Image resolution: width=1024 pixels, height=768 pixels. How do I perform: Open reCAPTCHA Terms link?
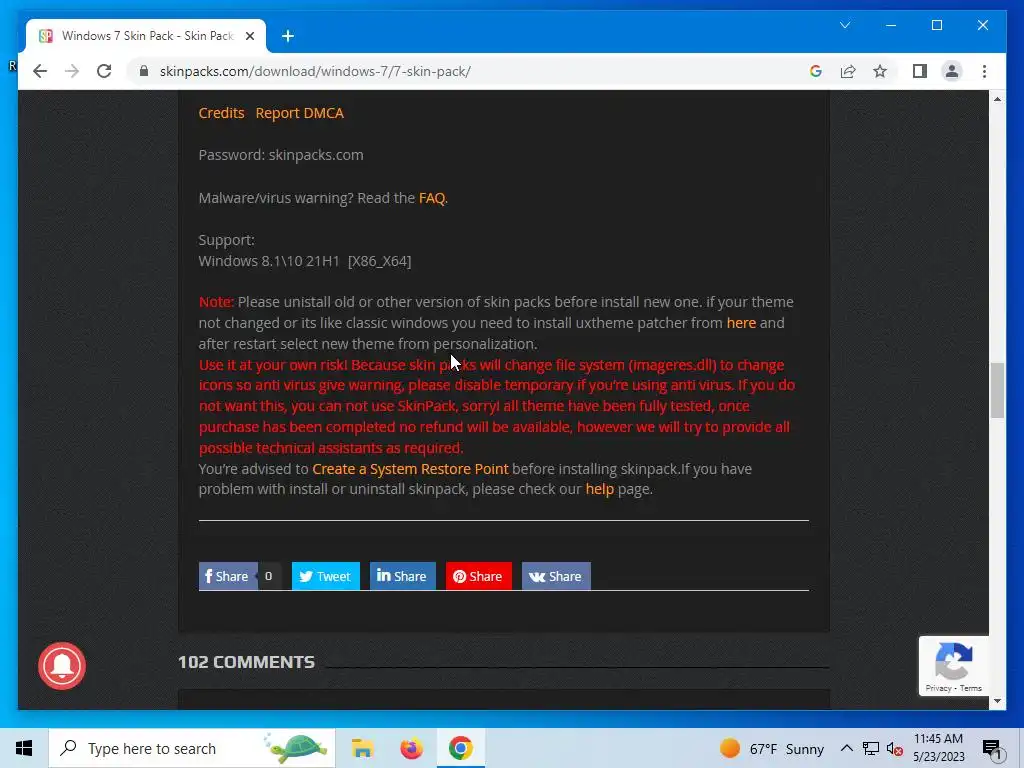click(971, 688)
